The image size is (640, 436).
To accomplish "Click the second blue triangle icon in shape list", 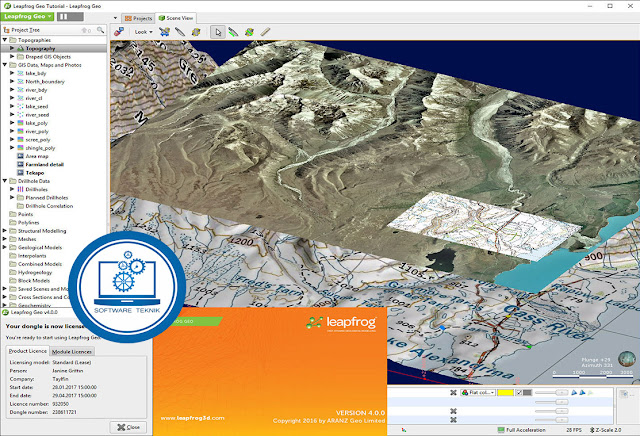I will tap(582, 392).
